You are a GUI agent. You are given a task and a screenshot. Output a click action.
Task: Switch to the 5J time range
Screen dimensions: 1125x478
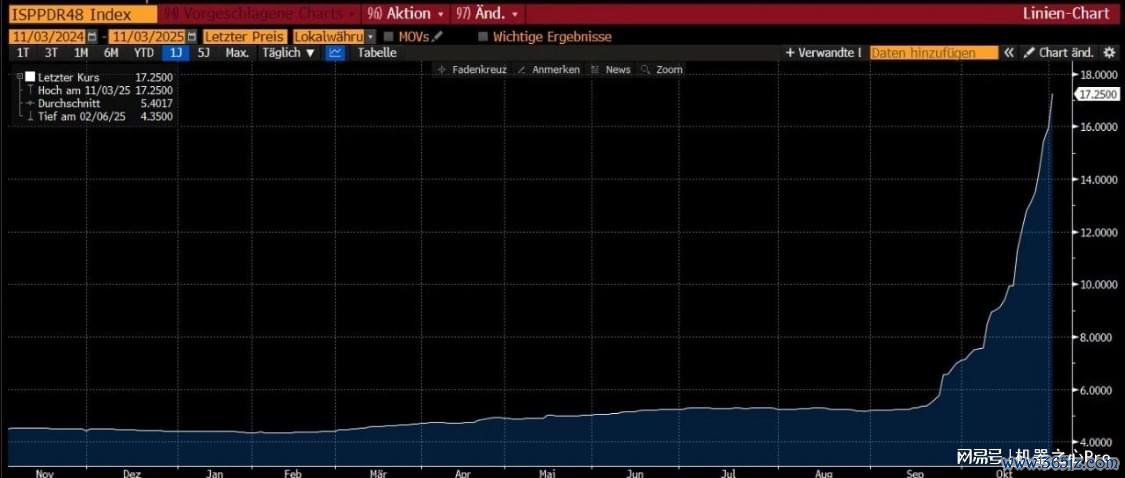pos(204,53)
